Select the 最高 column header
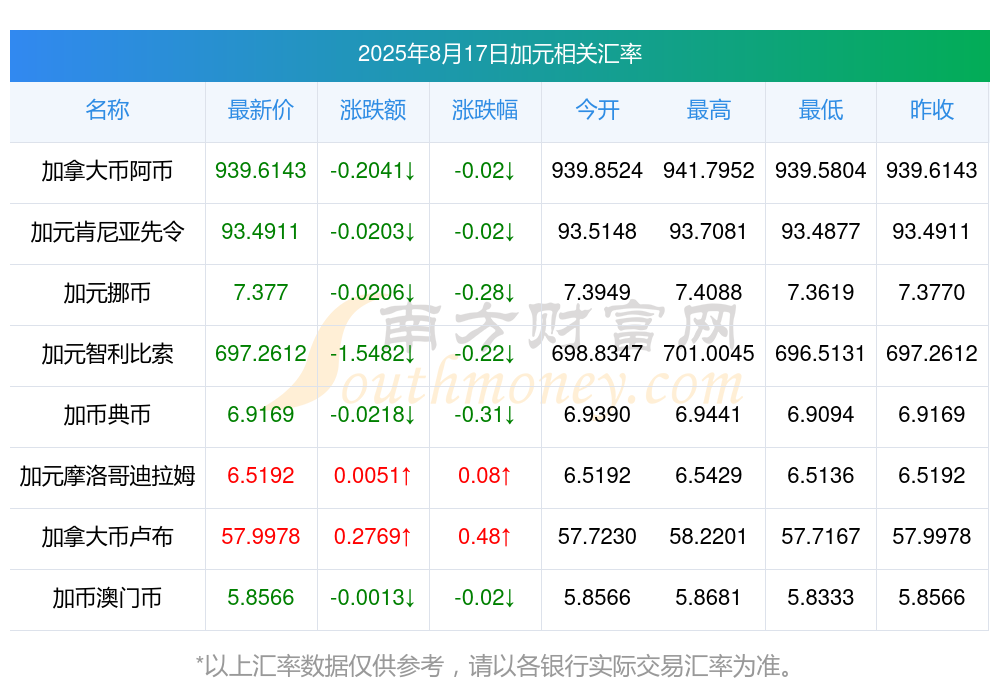Screen dimensions: 1000x698 coord(709,110)
